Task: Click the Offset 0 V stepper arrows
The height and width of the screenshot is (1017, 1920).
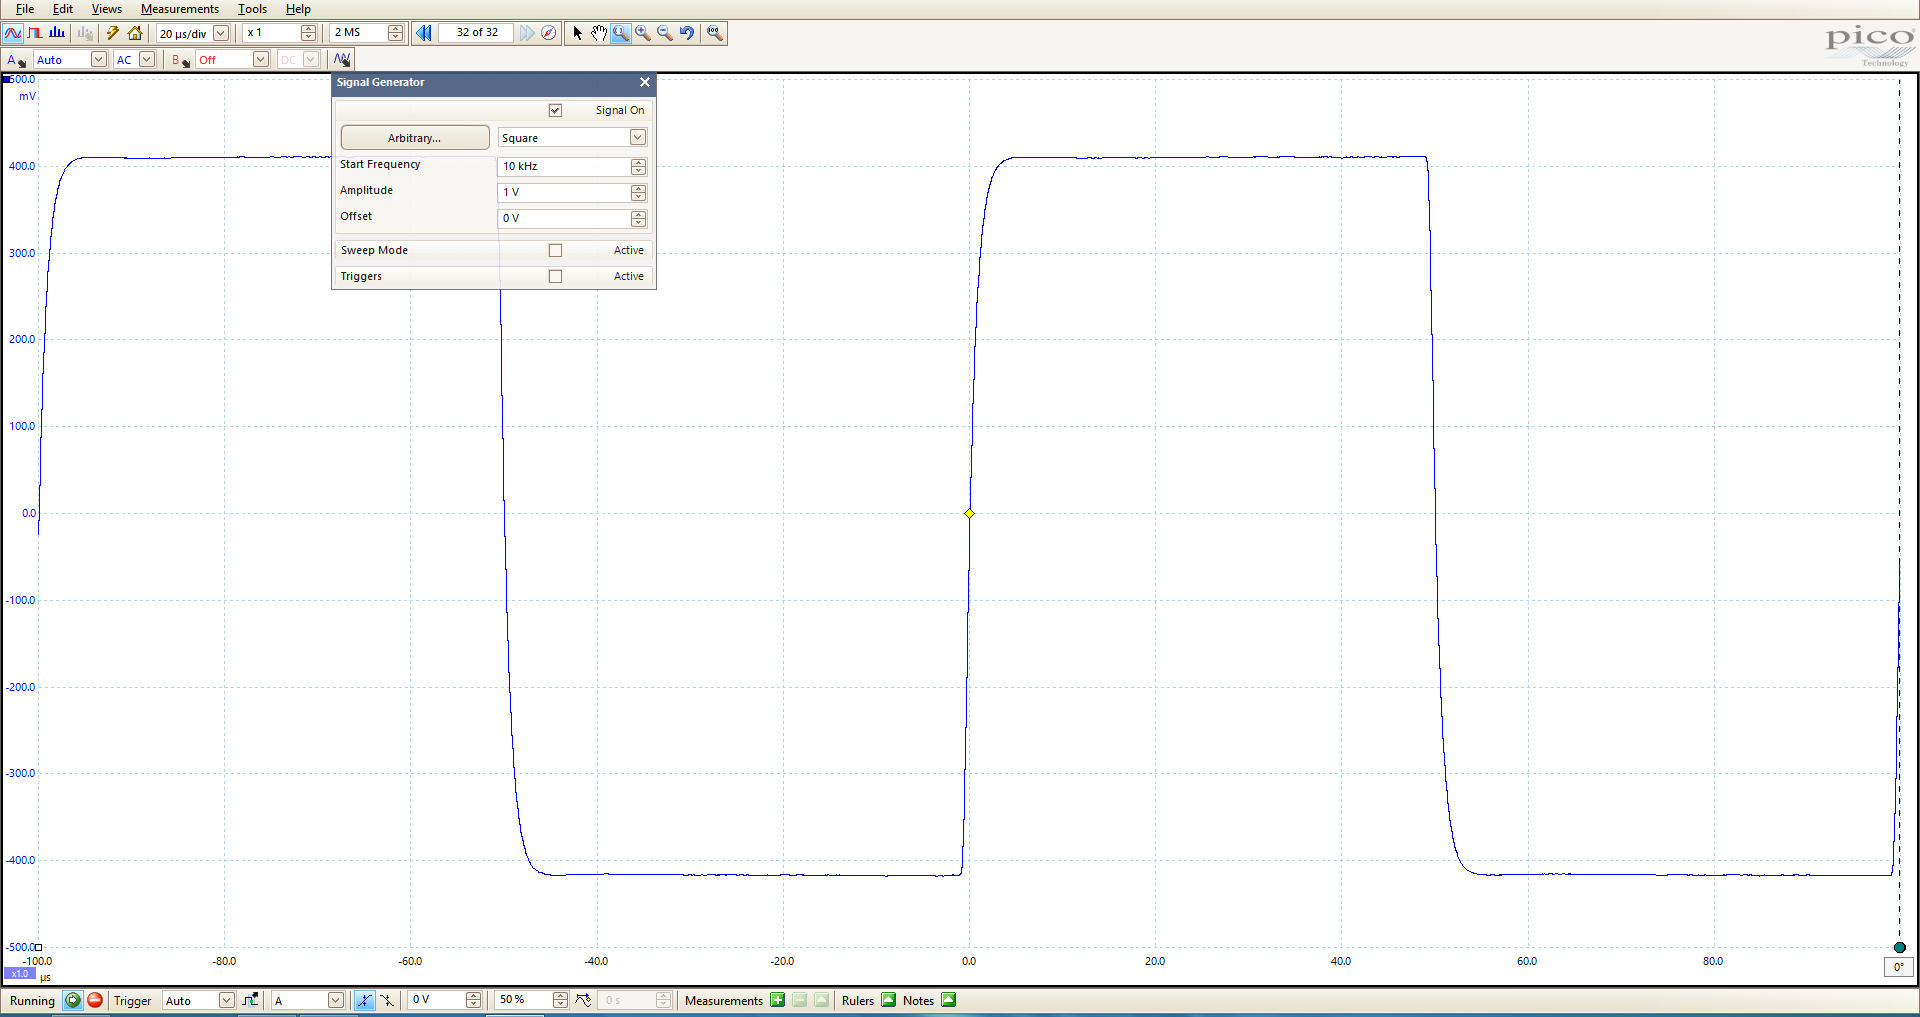Action: (638, 218)
